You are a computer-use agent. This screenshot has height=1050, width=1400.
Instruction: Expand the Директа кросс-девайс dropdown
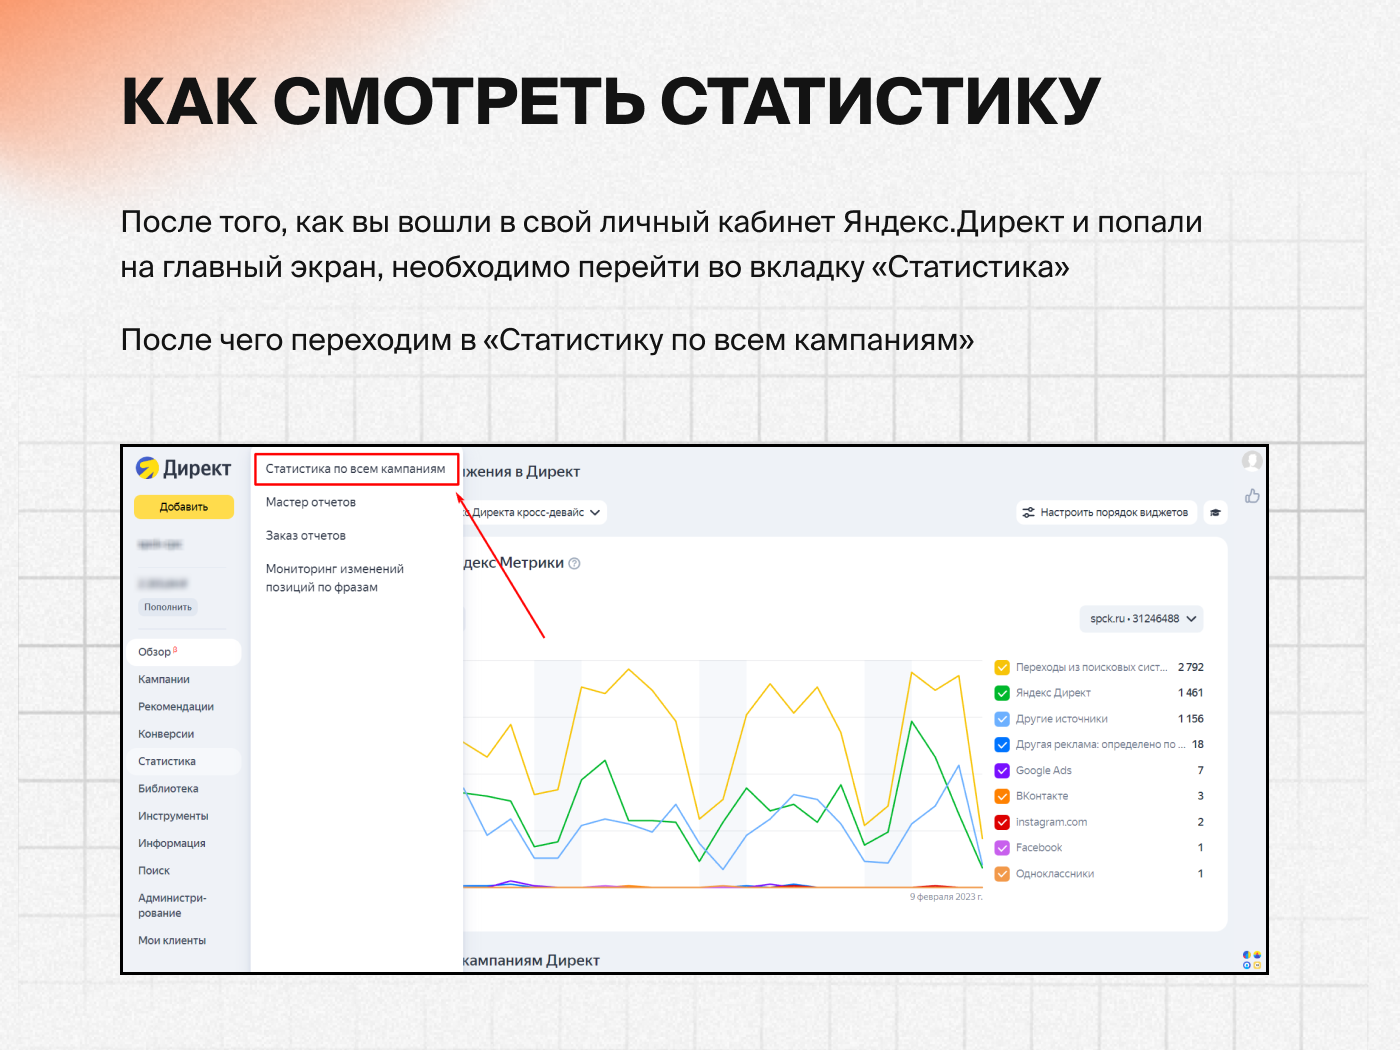535,513
